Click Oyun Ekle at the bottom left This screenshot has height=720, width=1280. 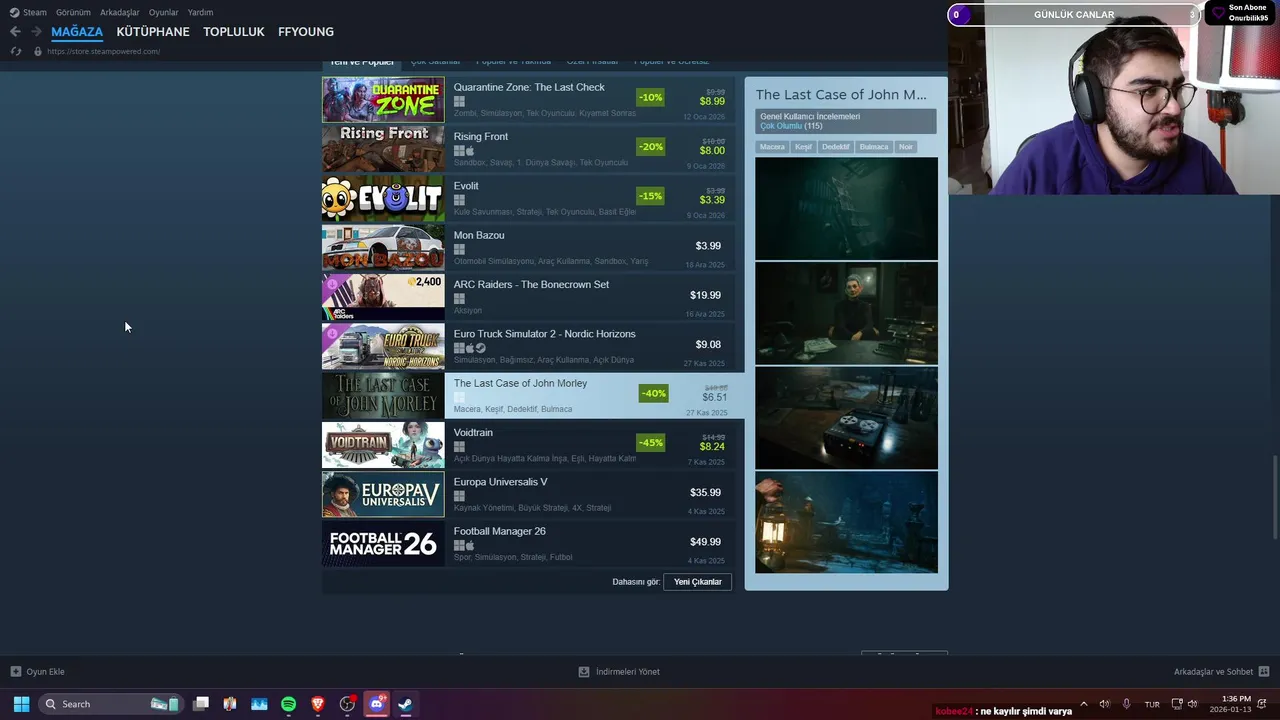(45, 672)
